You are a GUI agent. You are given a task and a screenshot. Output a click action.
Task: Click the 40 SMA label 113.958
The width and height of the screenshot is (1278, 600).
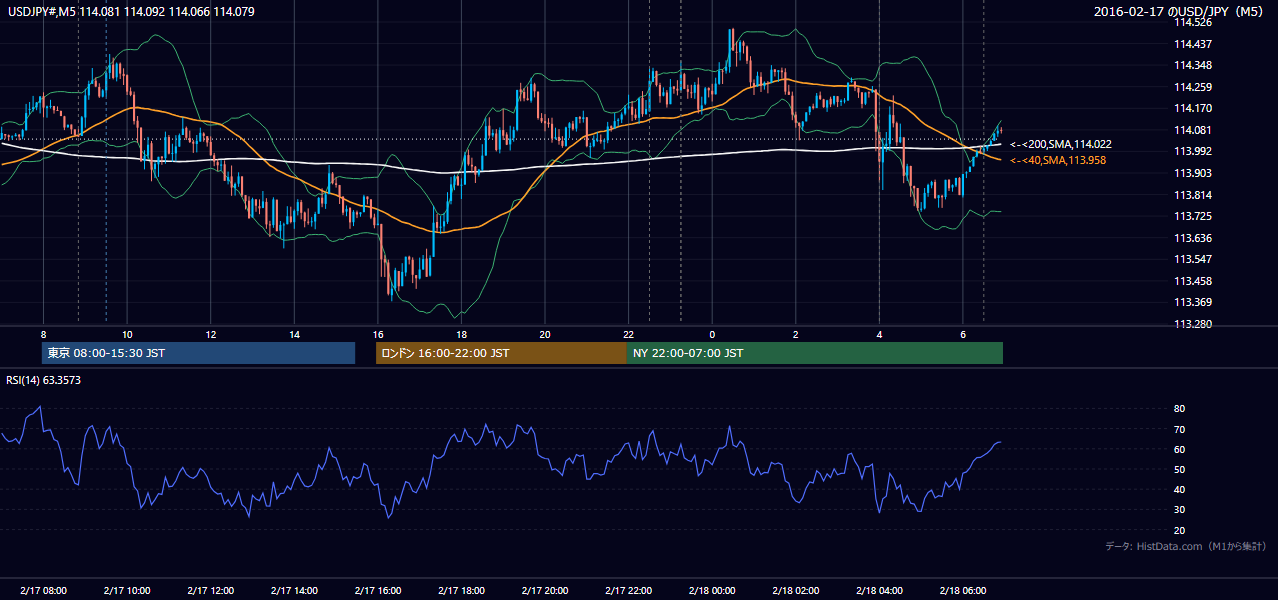(1058, 160)
